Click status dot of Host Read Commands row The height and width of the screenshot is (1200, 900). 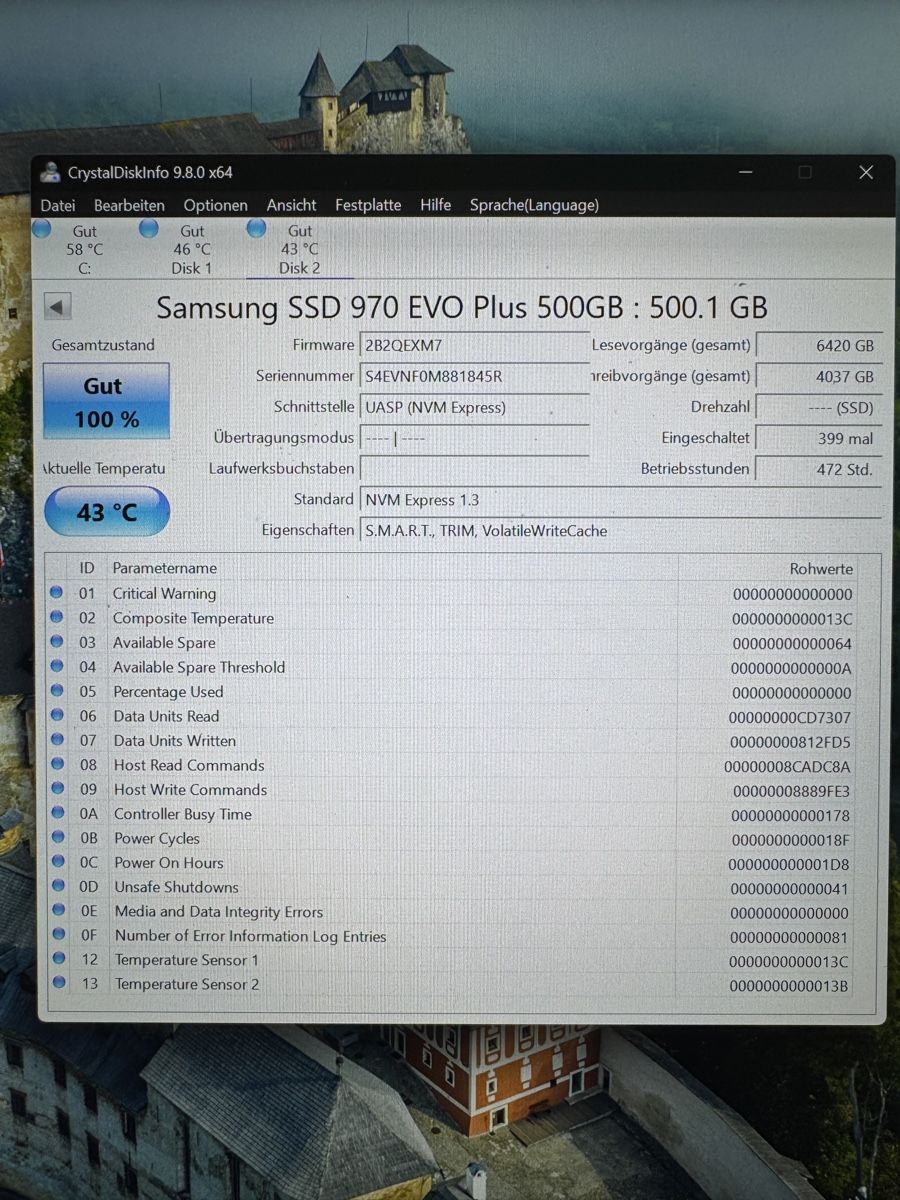(57, 764)
